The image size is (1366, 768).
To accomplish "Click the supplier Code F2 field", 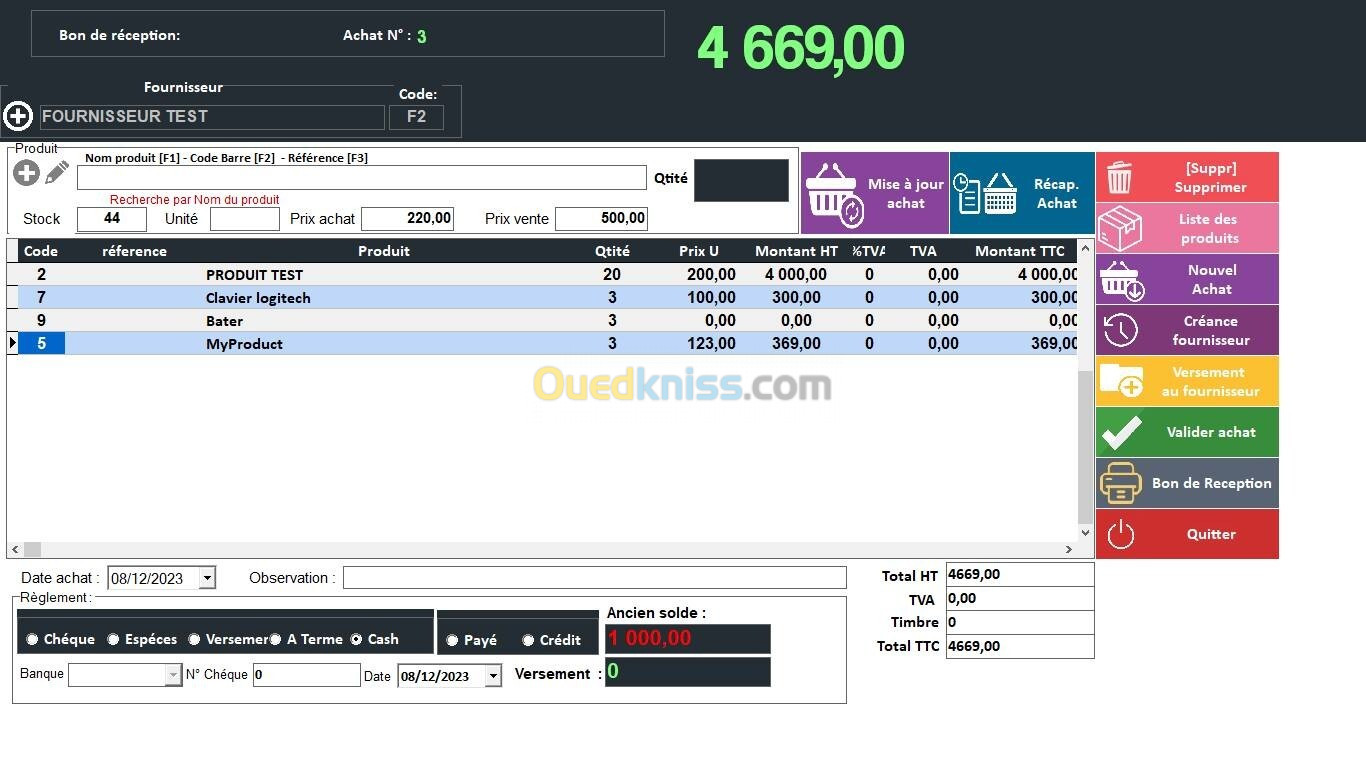I will tap(416, 117).
